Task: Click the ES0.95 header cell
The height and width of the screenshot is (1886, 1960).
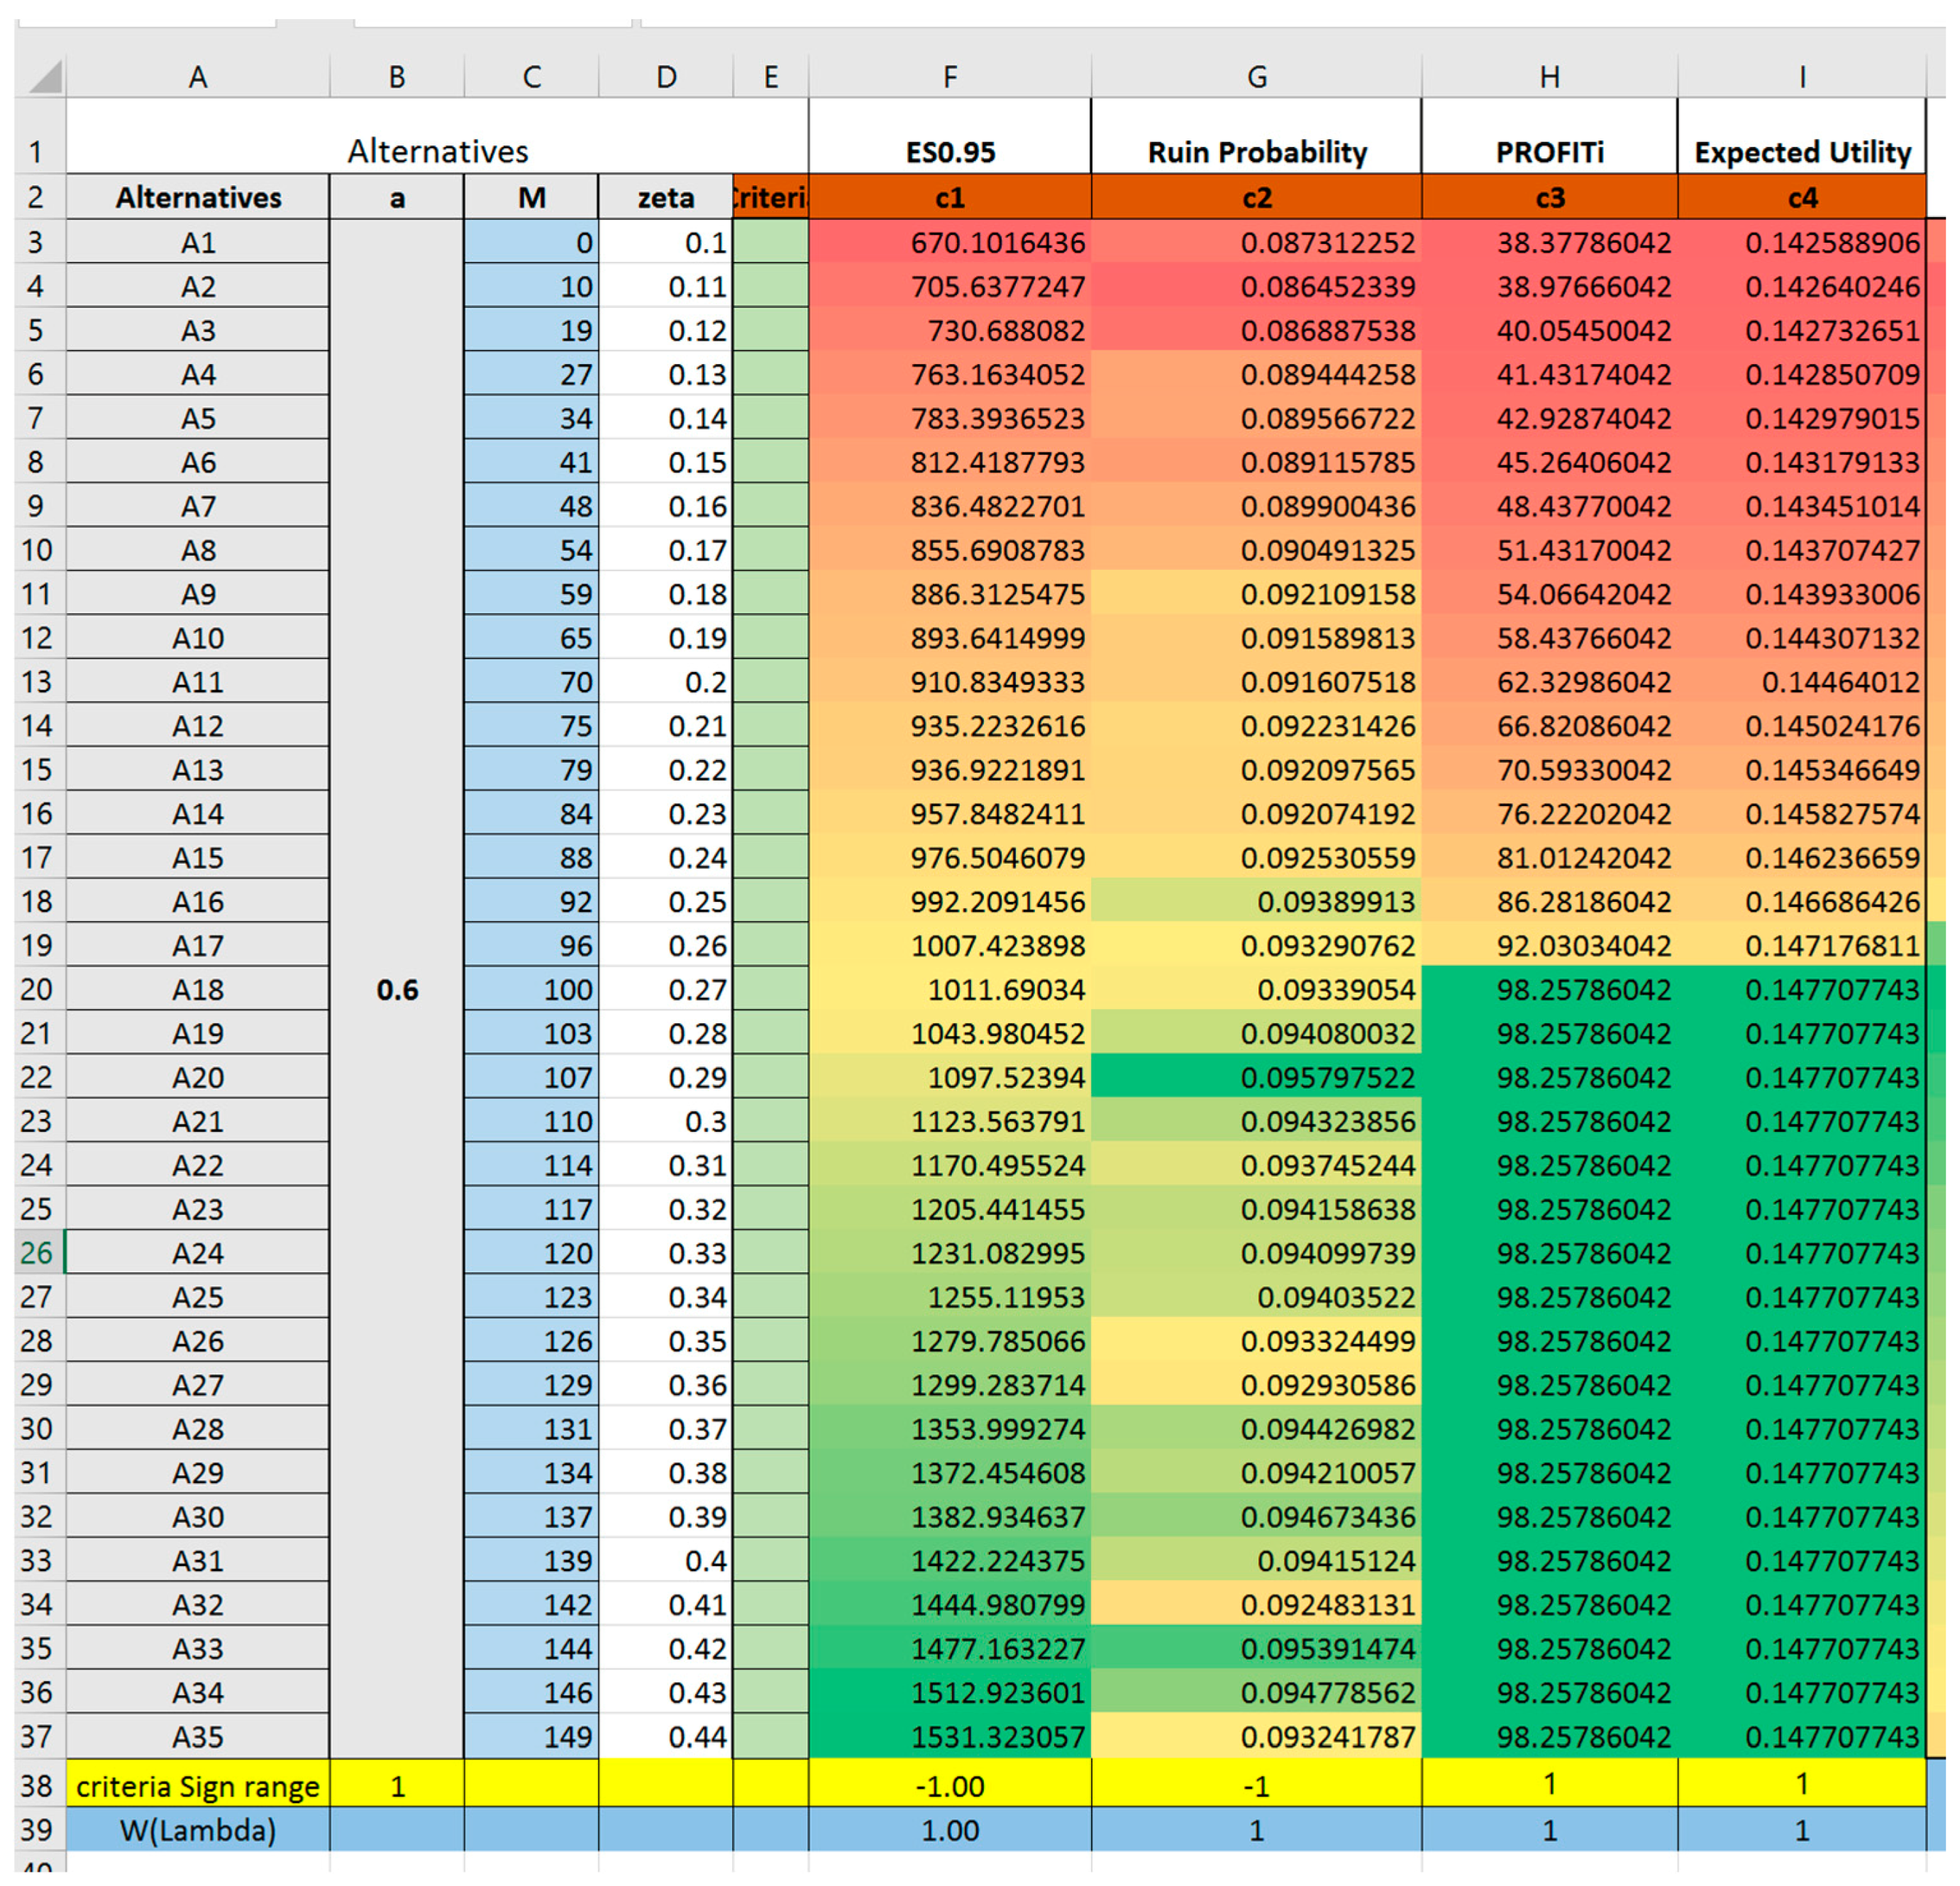Action: pyautogui.click(x=949, y=152)
